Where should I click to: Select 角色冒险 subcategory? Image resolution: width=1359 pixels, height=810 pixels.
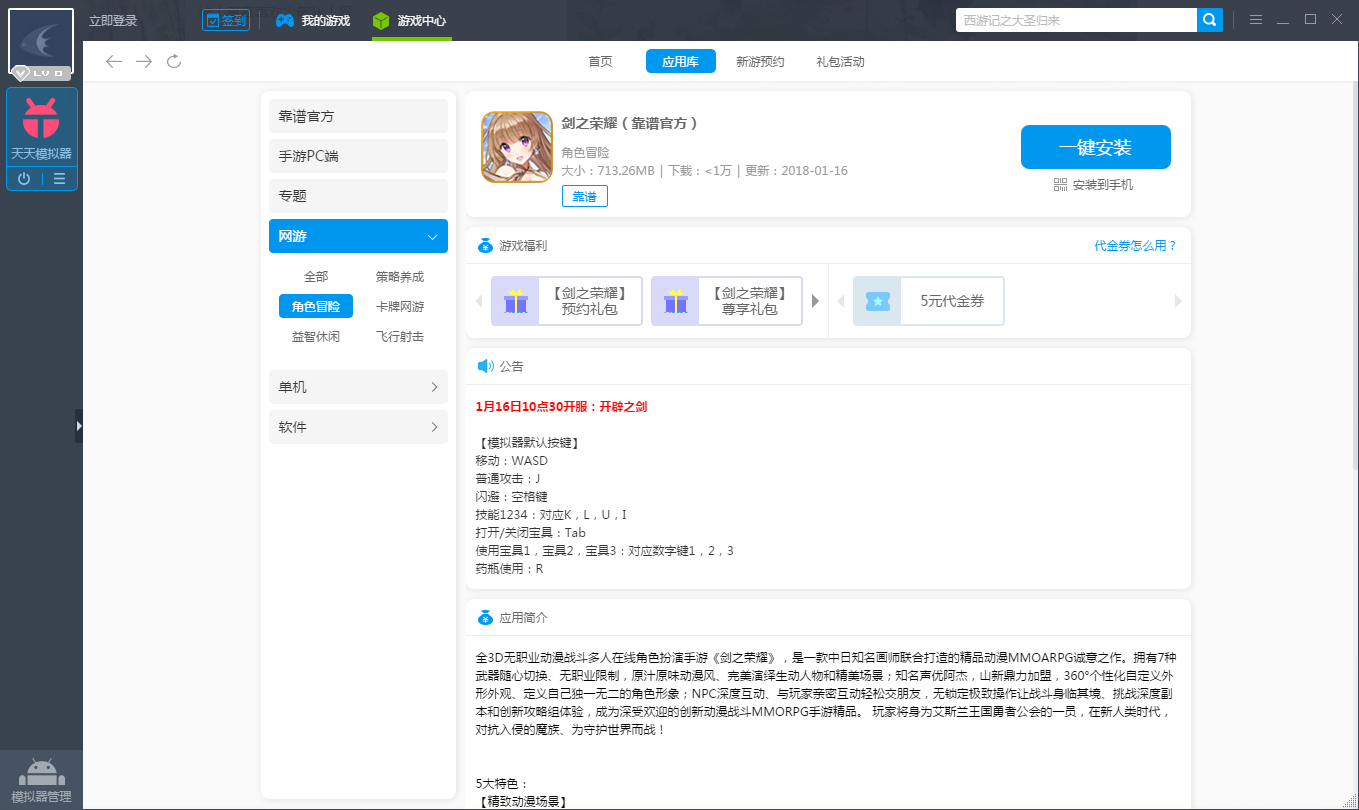pyautogui.click(x=316, y=307)
